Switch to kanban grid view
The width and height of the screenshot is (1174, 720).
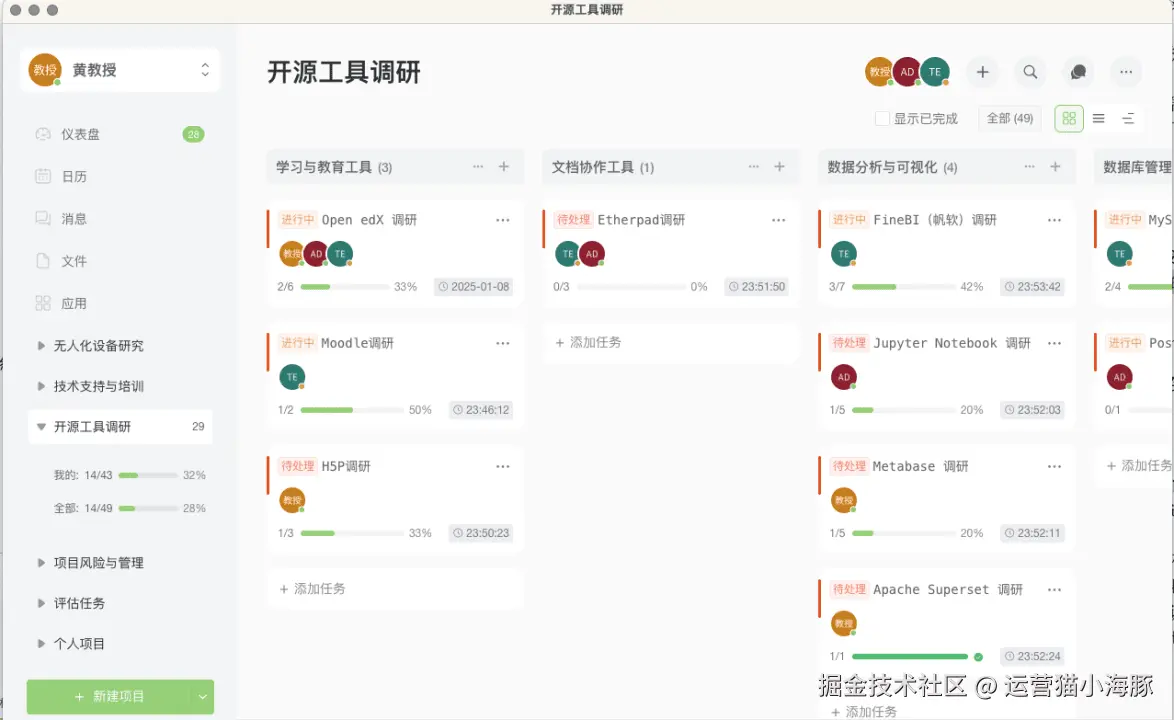pos(1068,118)
